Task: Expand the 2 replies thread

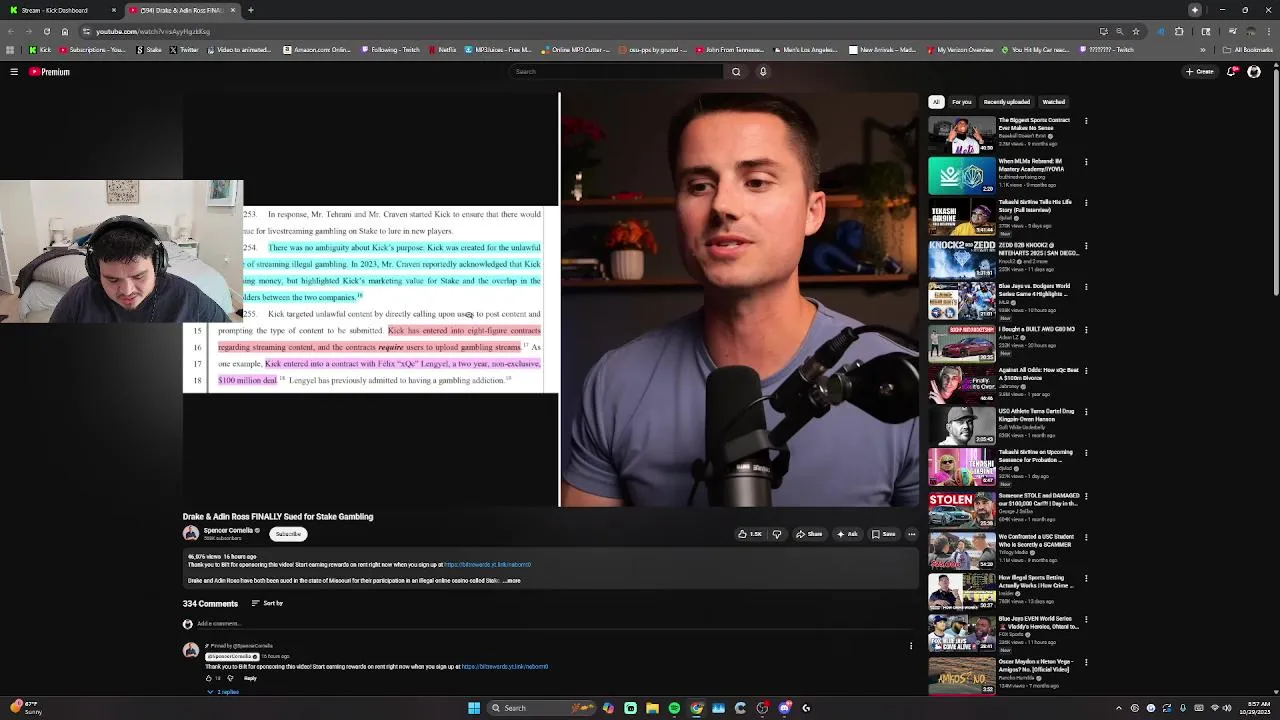Action: [x=224, y=692]
